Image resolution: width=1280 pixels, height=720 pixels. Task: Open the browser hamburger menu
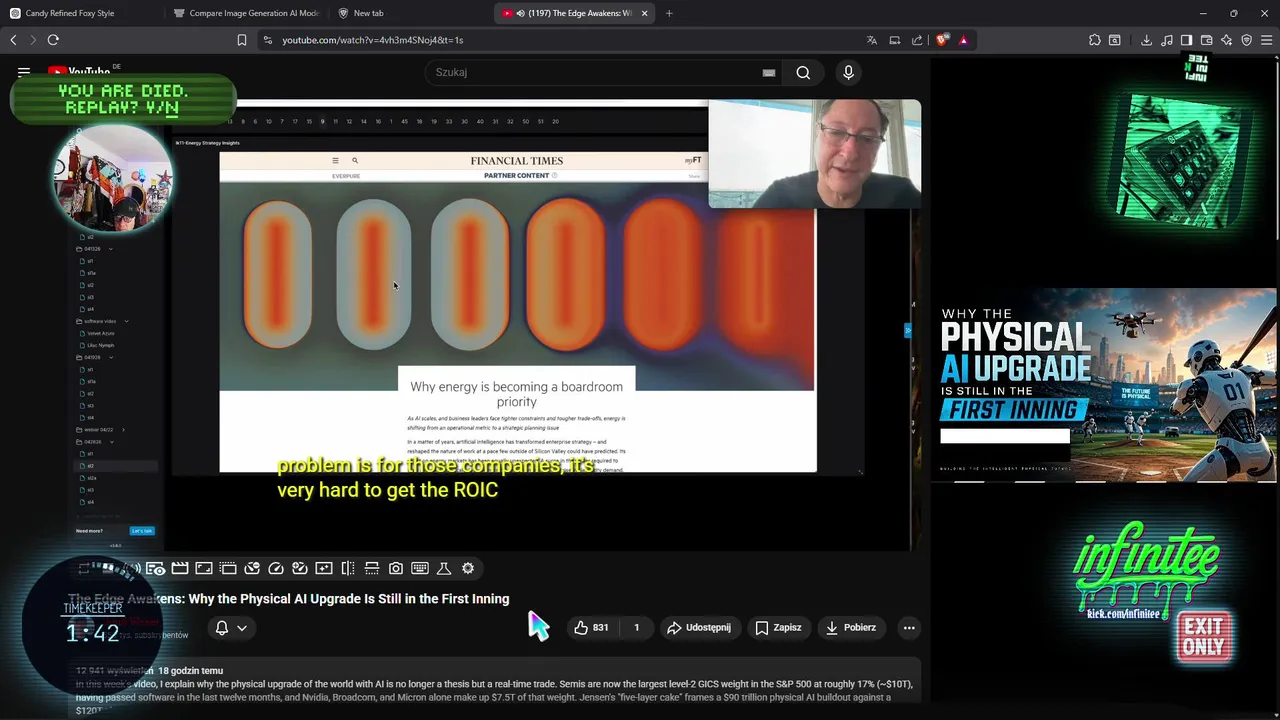(1267, 40)
